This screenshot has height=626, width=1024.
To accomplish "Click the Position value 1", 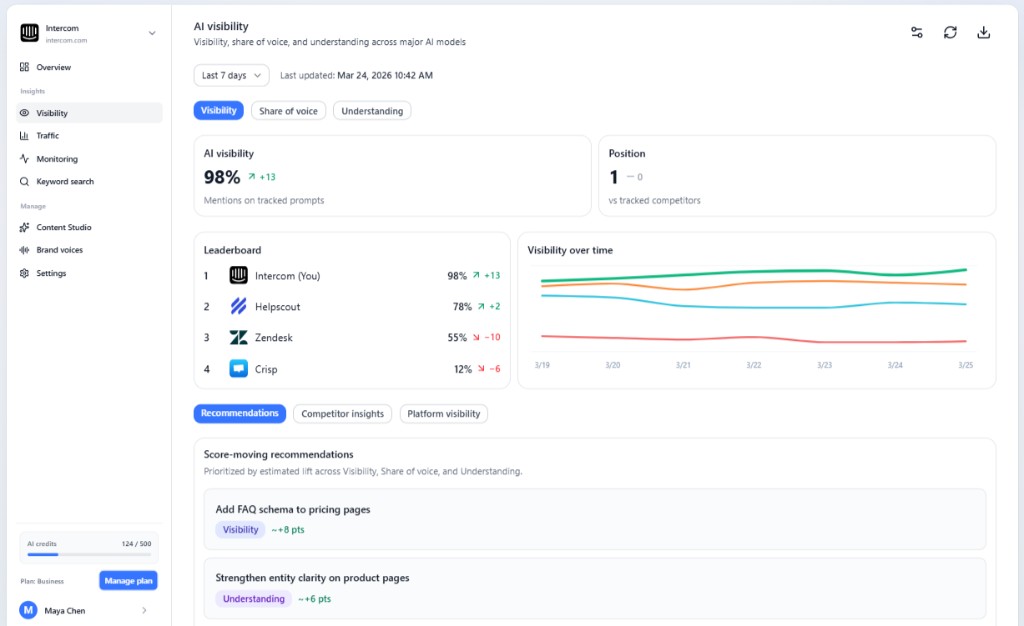I will coord(614,177).
